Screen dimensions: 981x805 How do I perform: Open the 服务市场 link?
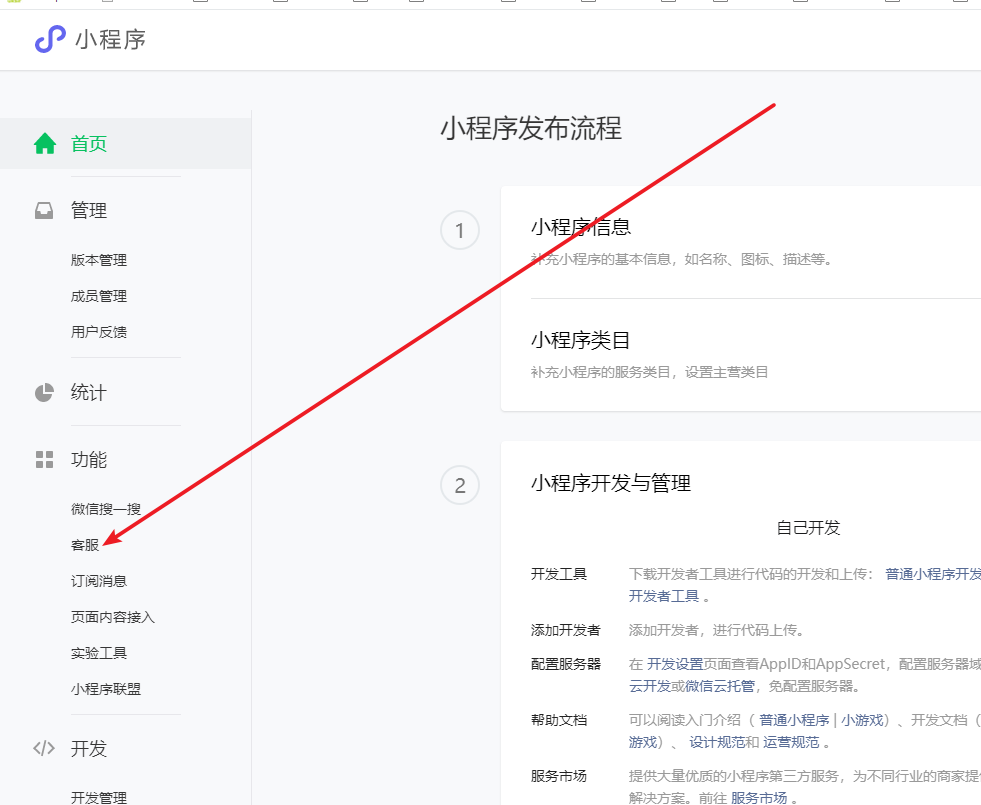759,797
